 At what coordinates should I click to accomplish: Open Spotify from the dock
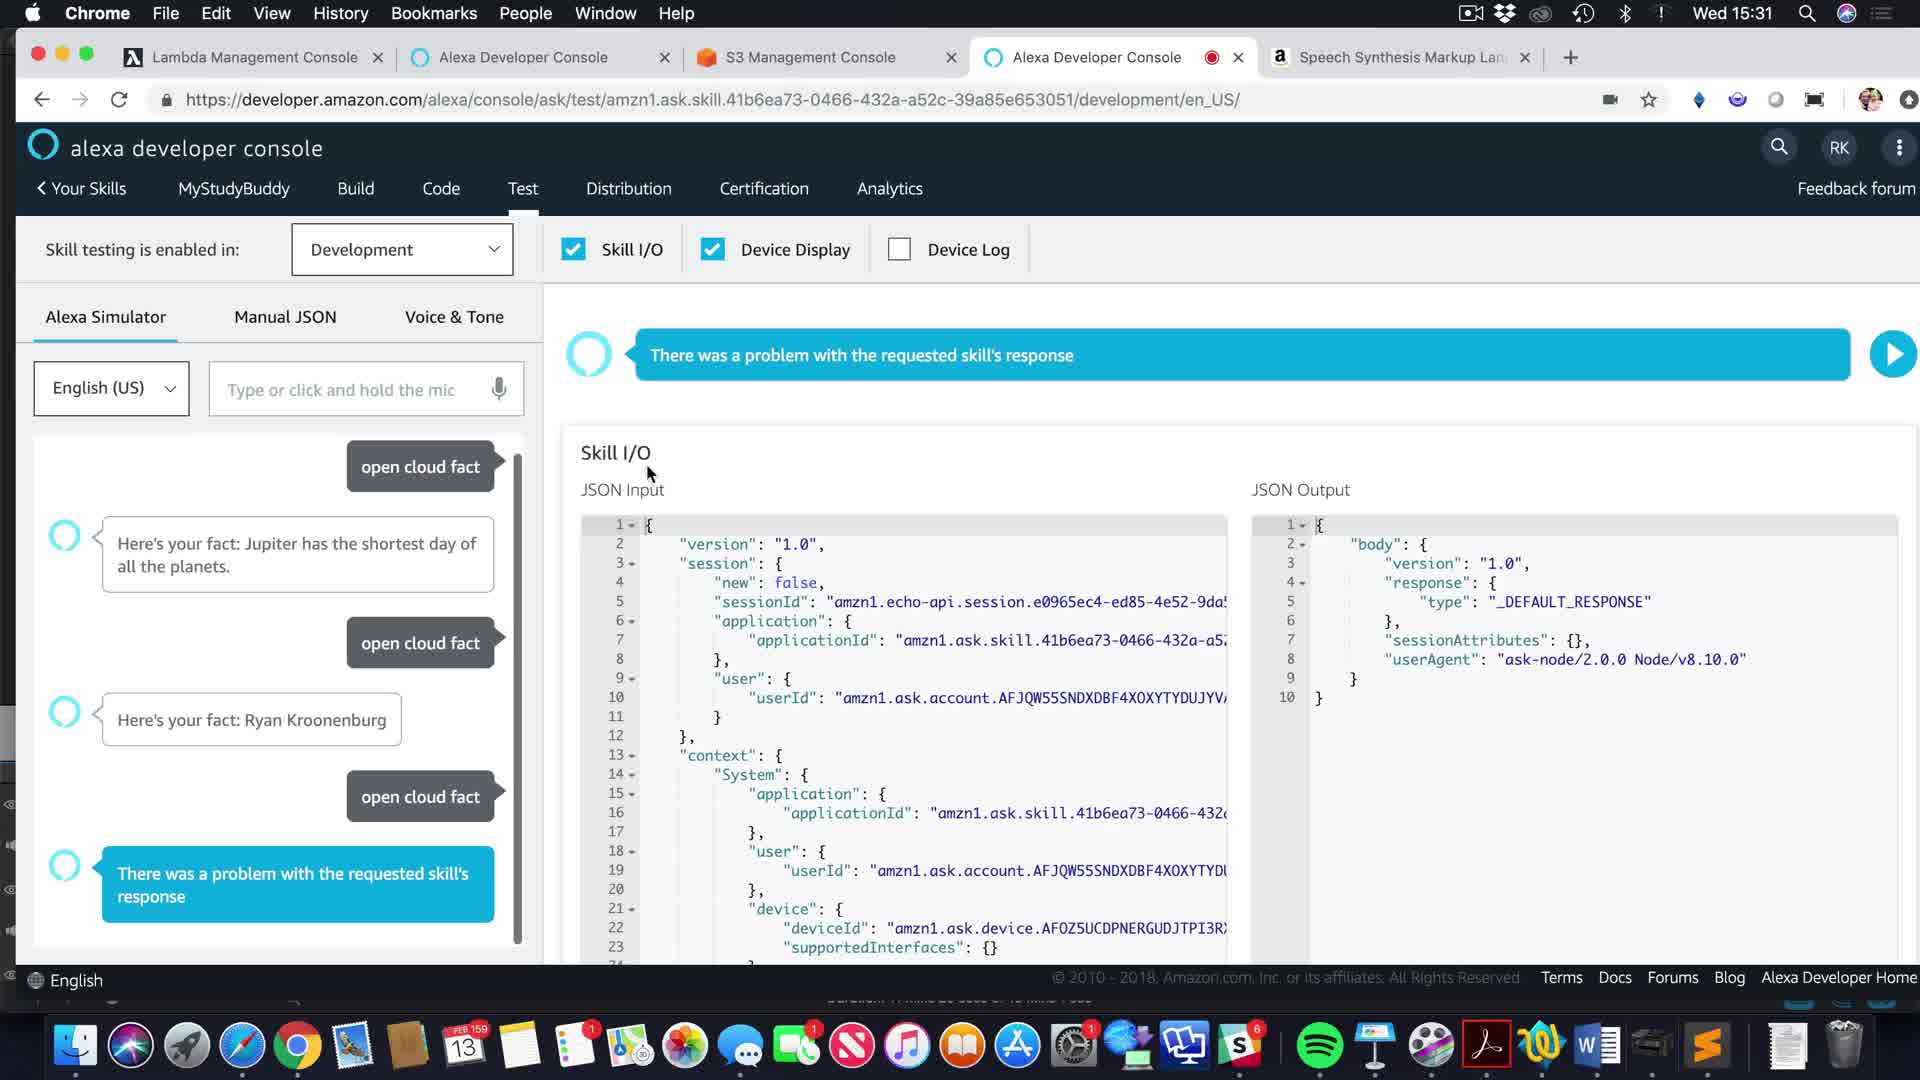tap(1319, 1046)
